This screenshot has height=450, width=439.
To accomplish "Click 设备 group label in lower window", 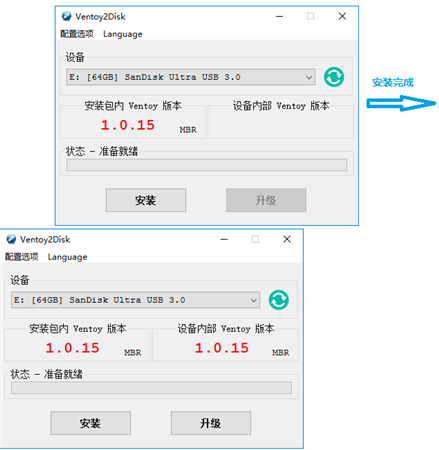I will pyautogui.click(x=20, y=280).
